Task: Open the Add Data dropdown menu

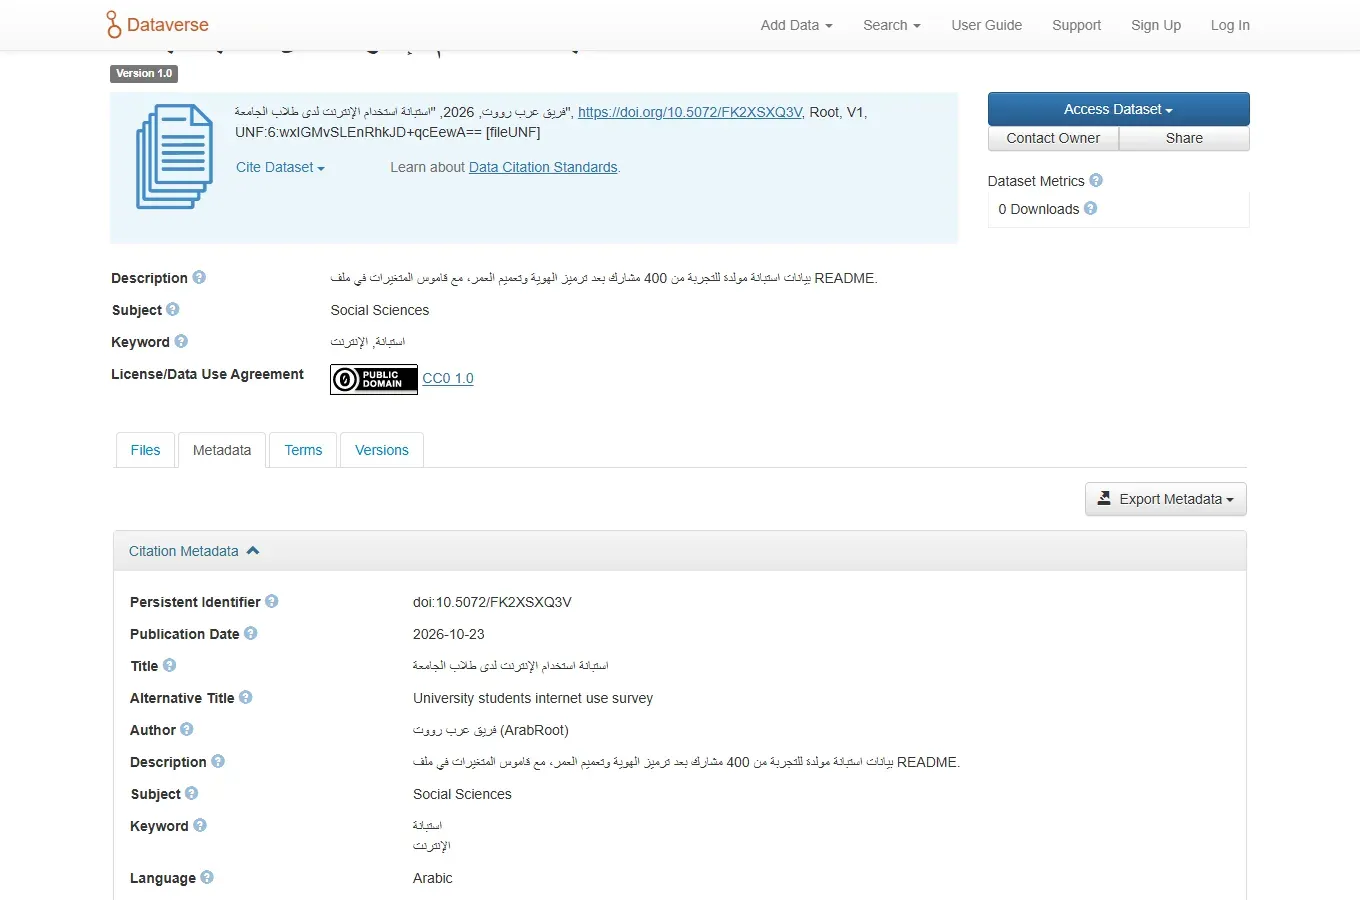Action: pyautogui.click(x=796, y=25)
